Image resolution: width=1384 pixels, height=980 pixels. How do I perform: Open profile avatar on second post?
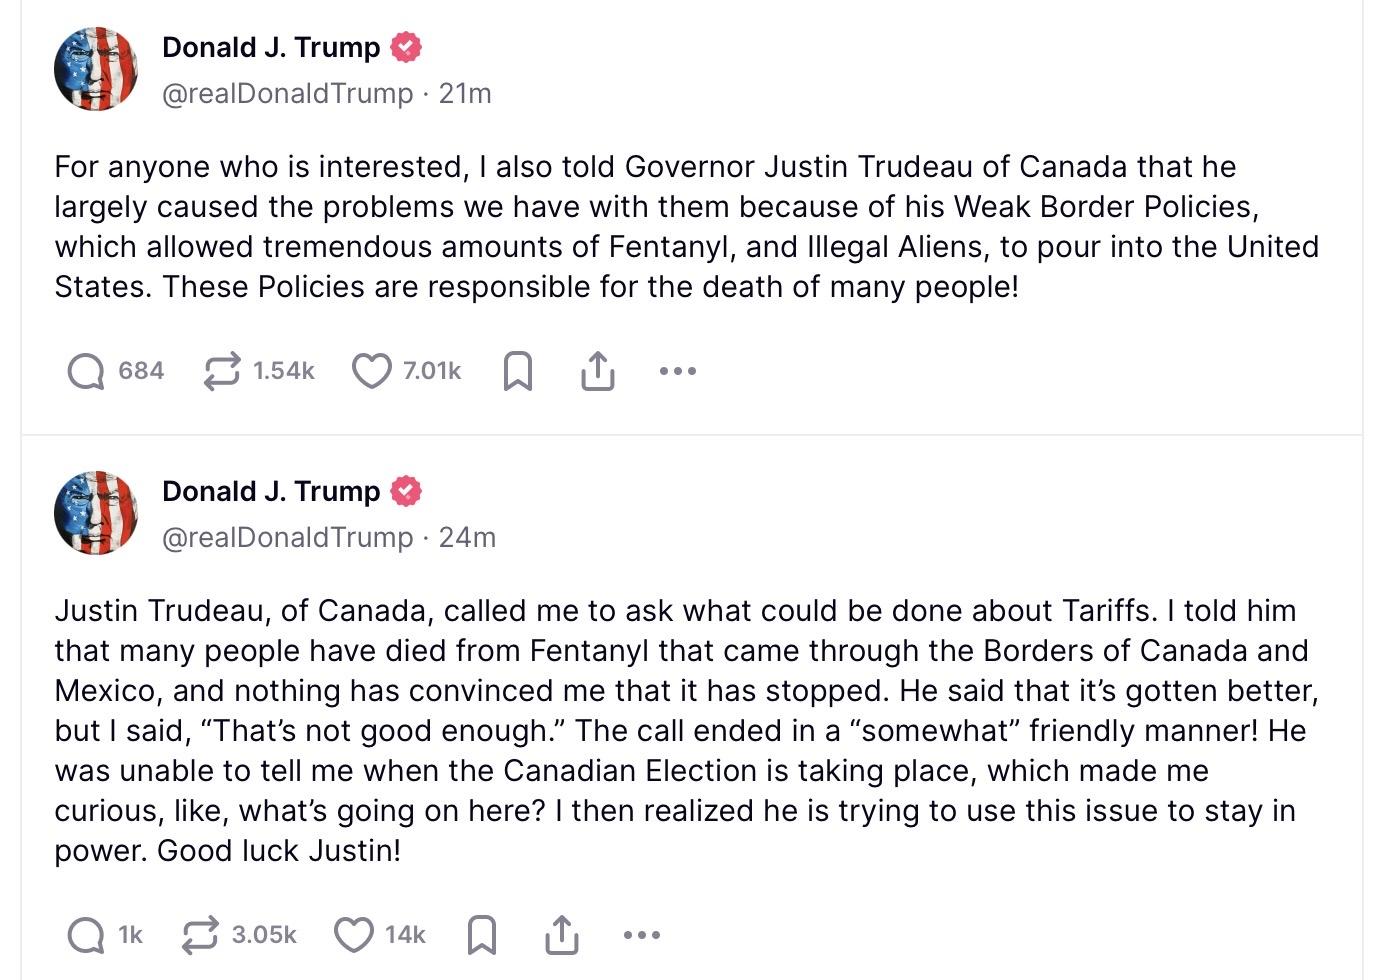[96, 513]
